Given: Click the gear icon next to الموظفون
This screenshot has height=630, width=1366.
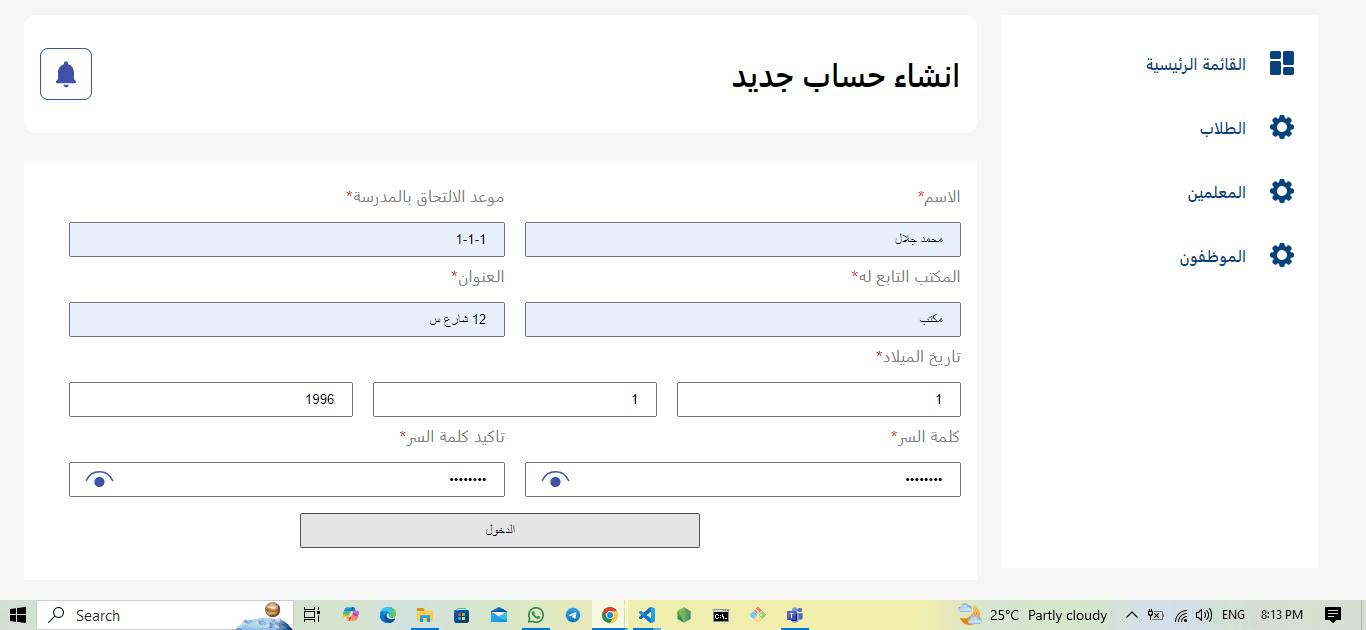Looking at the screenshot, I should (1281, 255).
